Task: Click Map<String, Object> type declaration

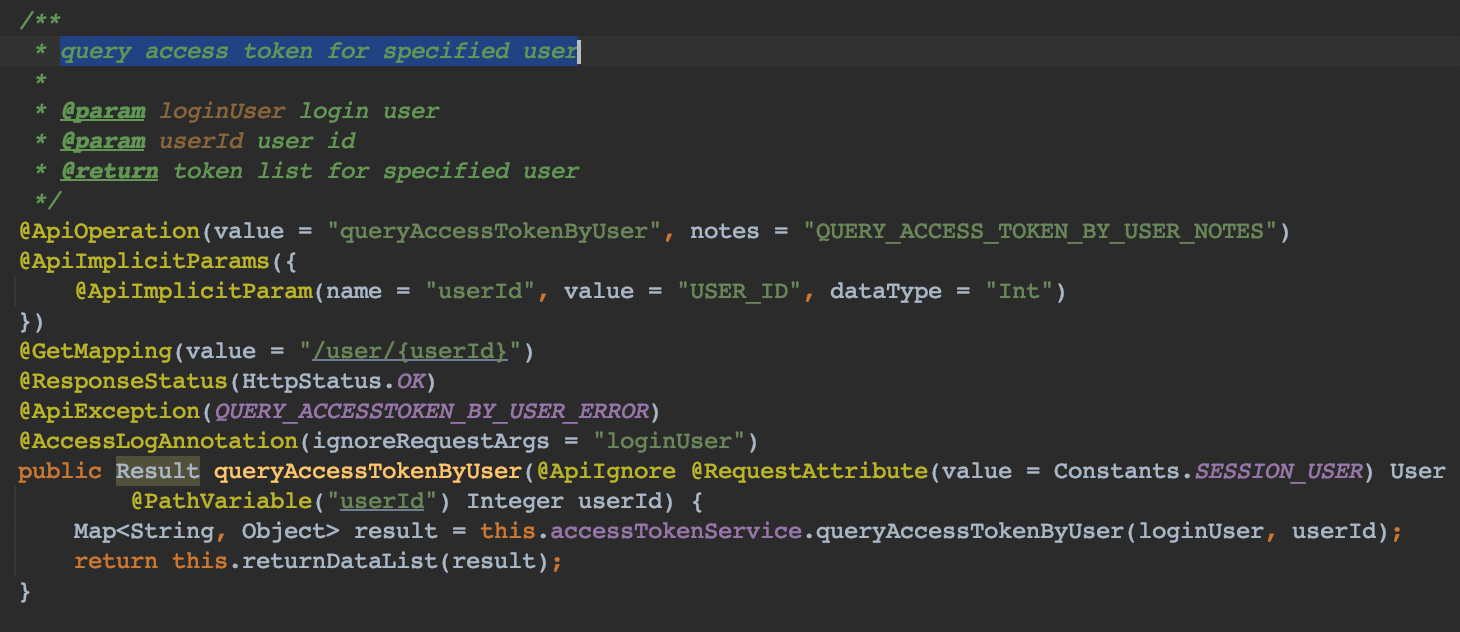Action: pyautogui.click(x=207, y=531)
